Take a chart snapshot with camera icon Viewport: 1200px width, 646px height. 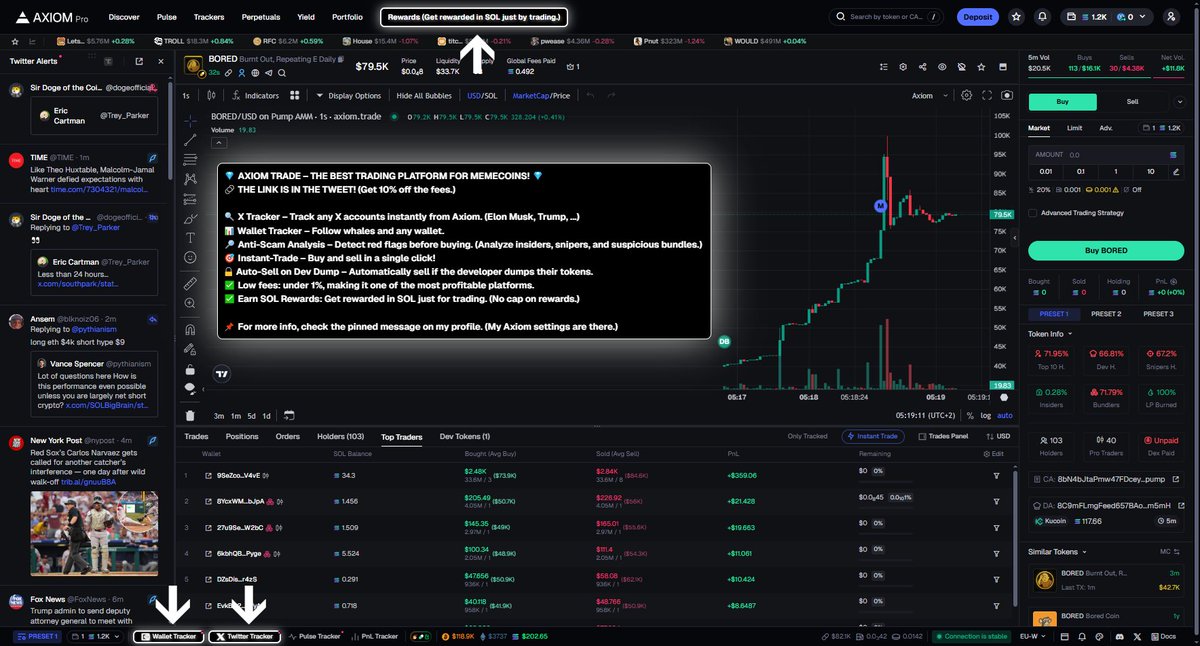[1006, 95]
